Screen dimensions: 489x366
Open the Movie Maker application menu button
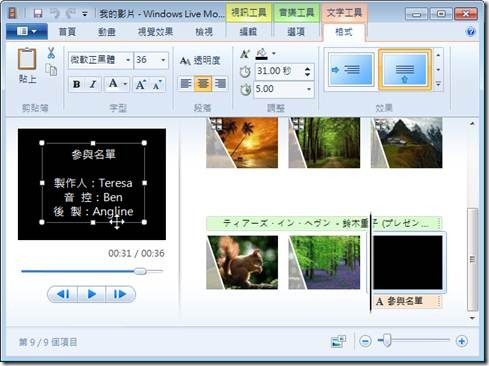click(27, 32)
